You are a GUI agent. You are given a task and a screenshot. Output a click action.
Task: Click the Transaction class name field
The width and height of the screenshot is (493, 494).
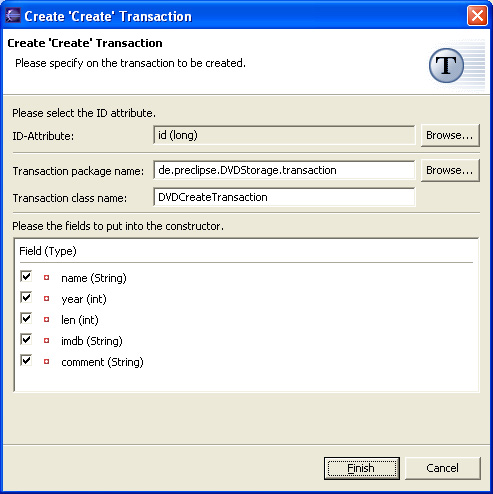(284, 197)
